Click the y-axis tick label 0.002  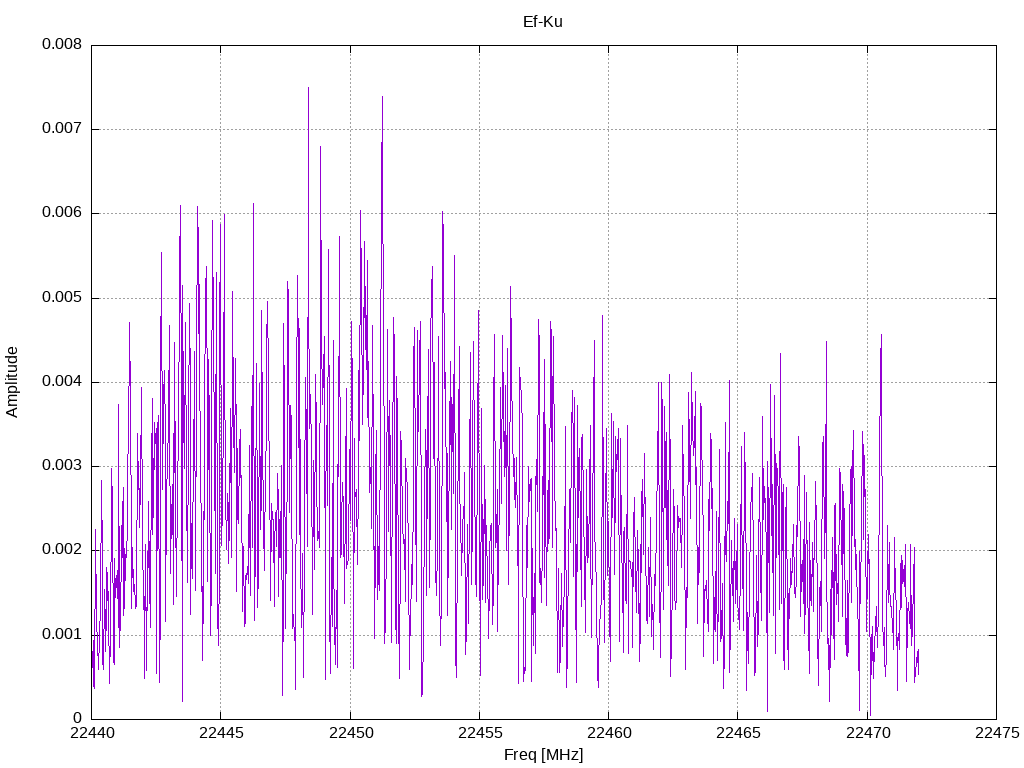point(62,550)
